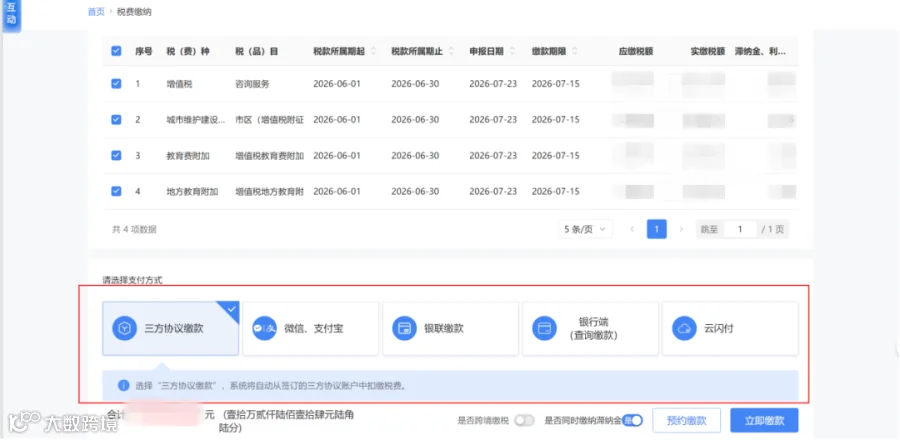Go to previous page arrow
The width and height of the screenshot is (900, 440).
click(632, 229)
